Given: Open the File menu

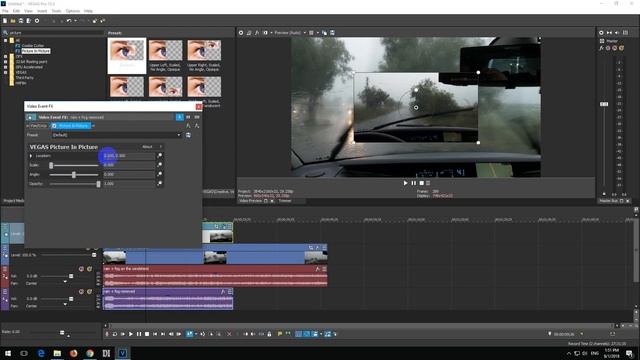Looking at the screenshot, I should (x=5, y=11).
